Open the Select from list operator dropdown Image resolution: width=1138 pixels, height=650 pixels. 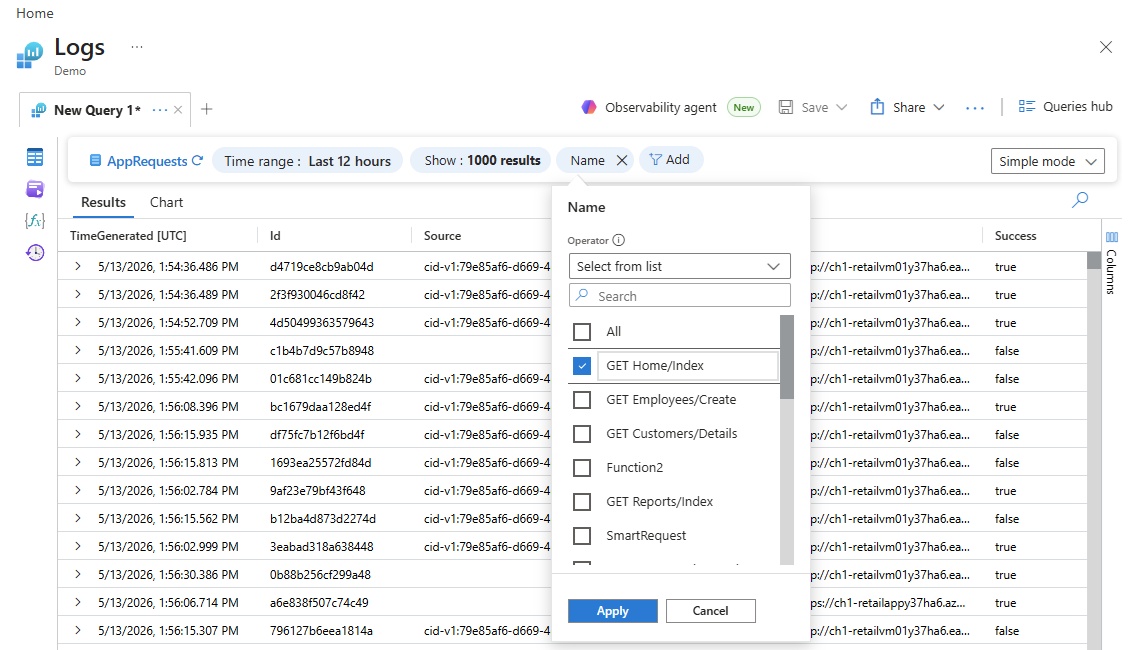click(679, 266)
